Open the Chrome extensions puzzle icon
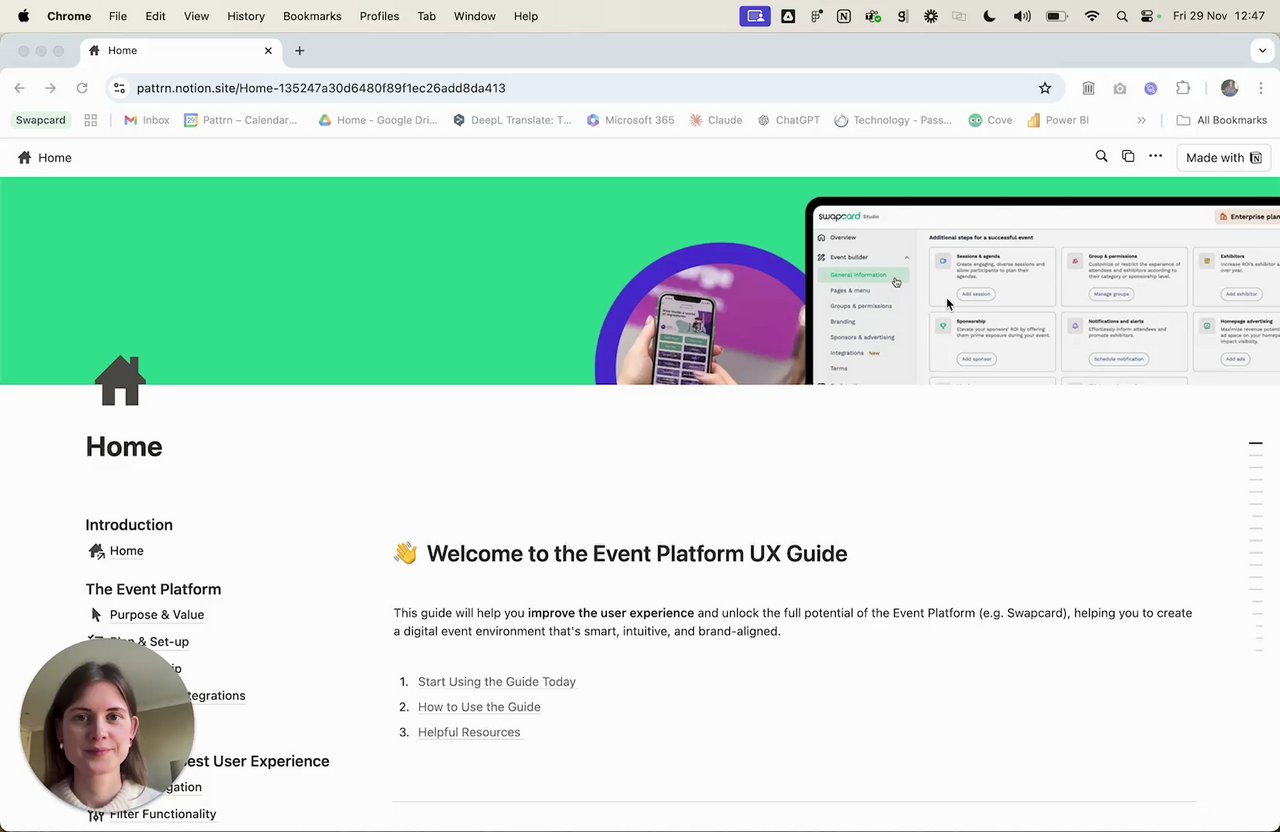1280x832 pixels. [1183, 88]
